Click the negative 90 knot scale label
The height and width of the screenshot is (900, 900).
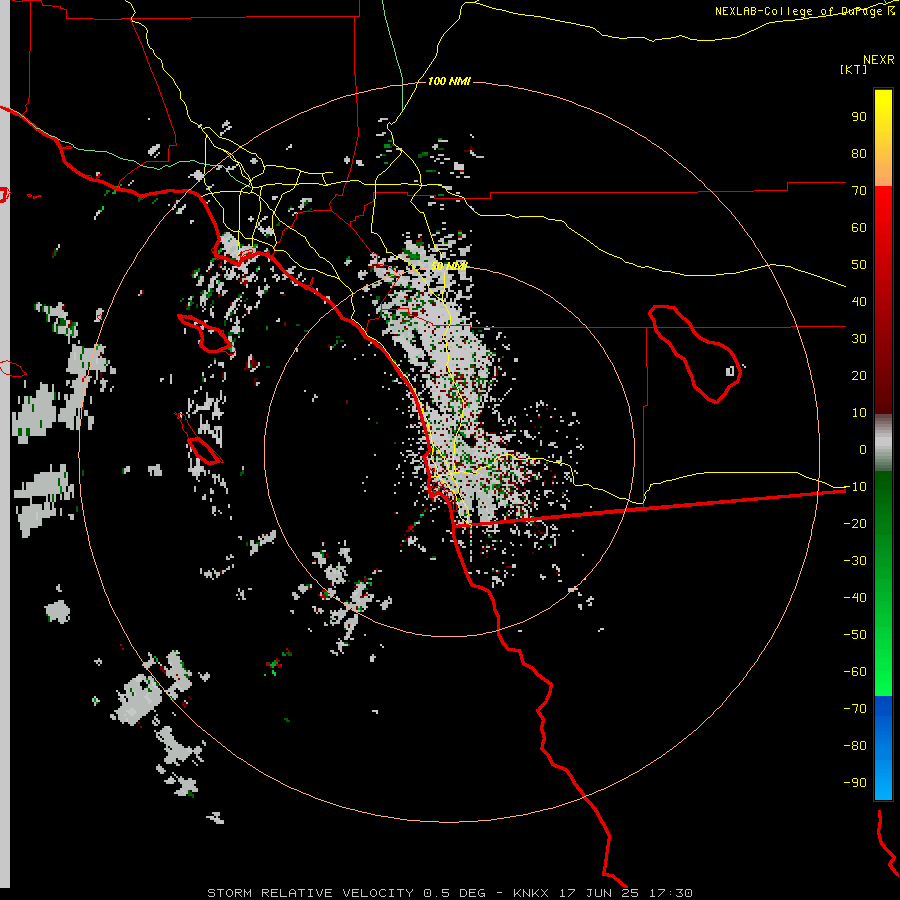(x=855, y=782)
